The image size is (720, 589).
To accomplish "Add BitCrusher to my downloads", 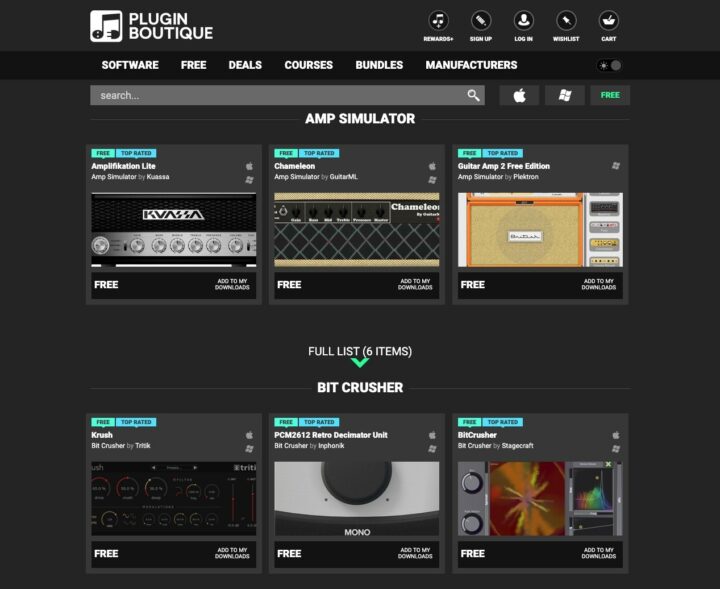I will point(599,553).
